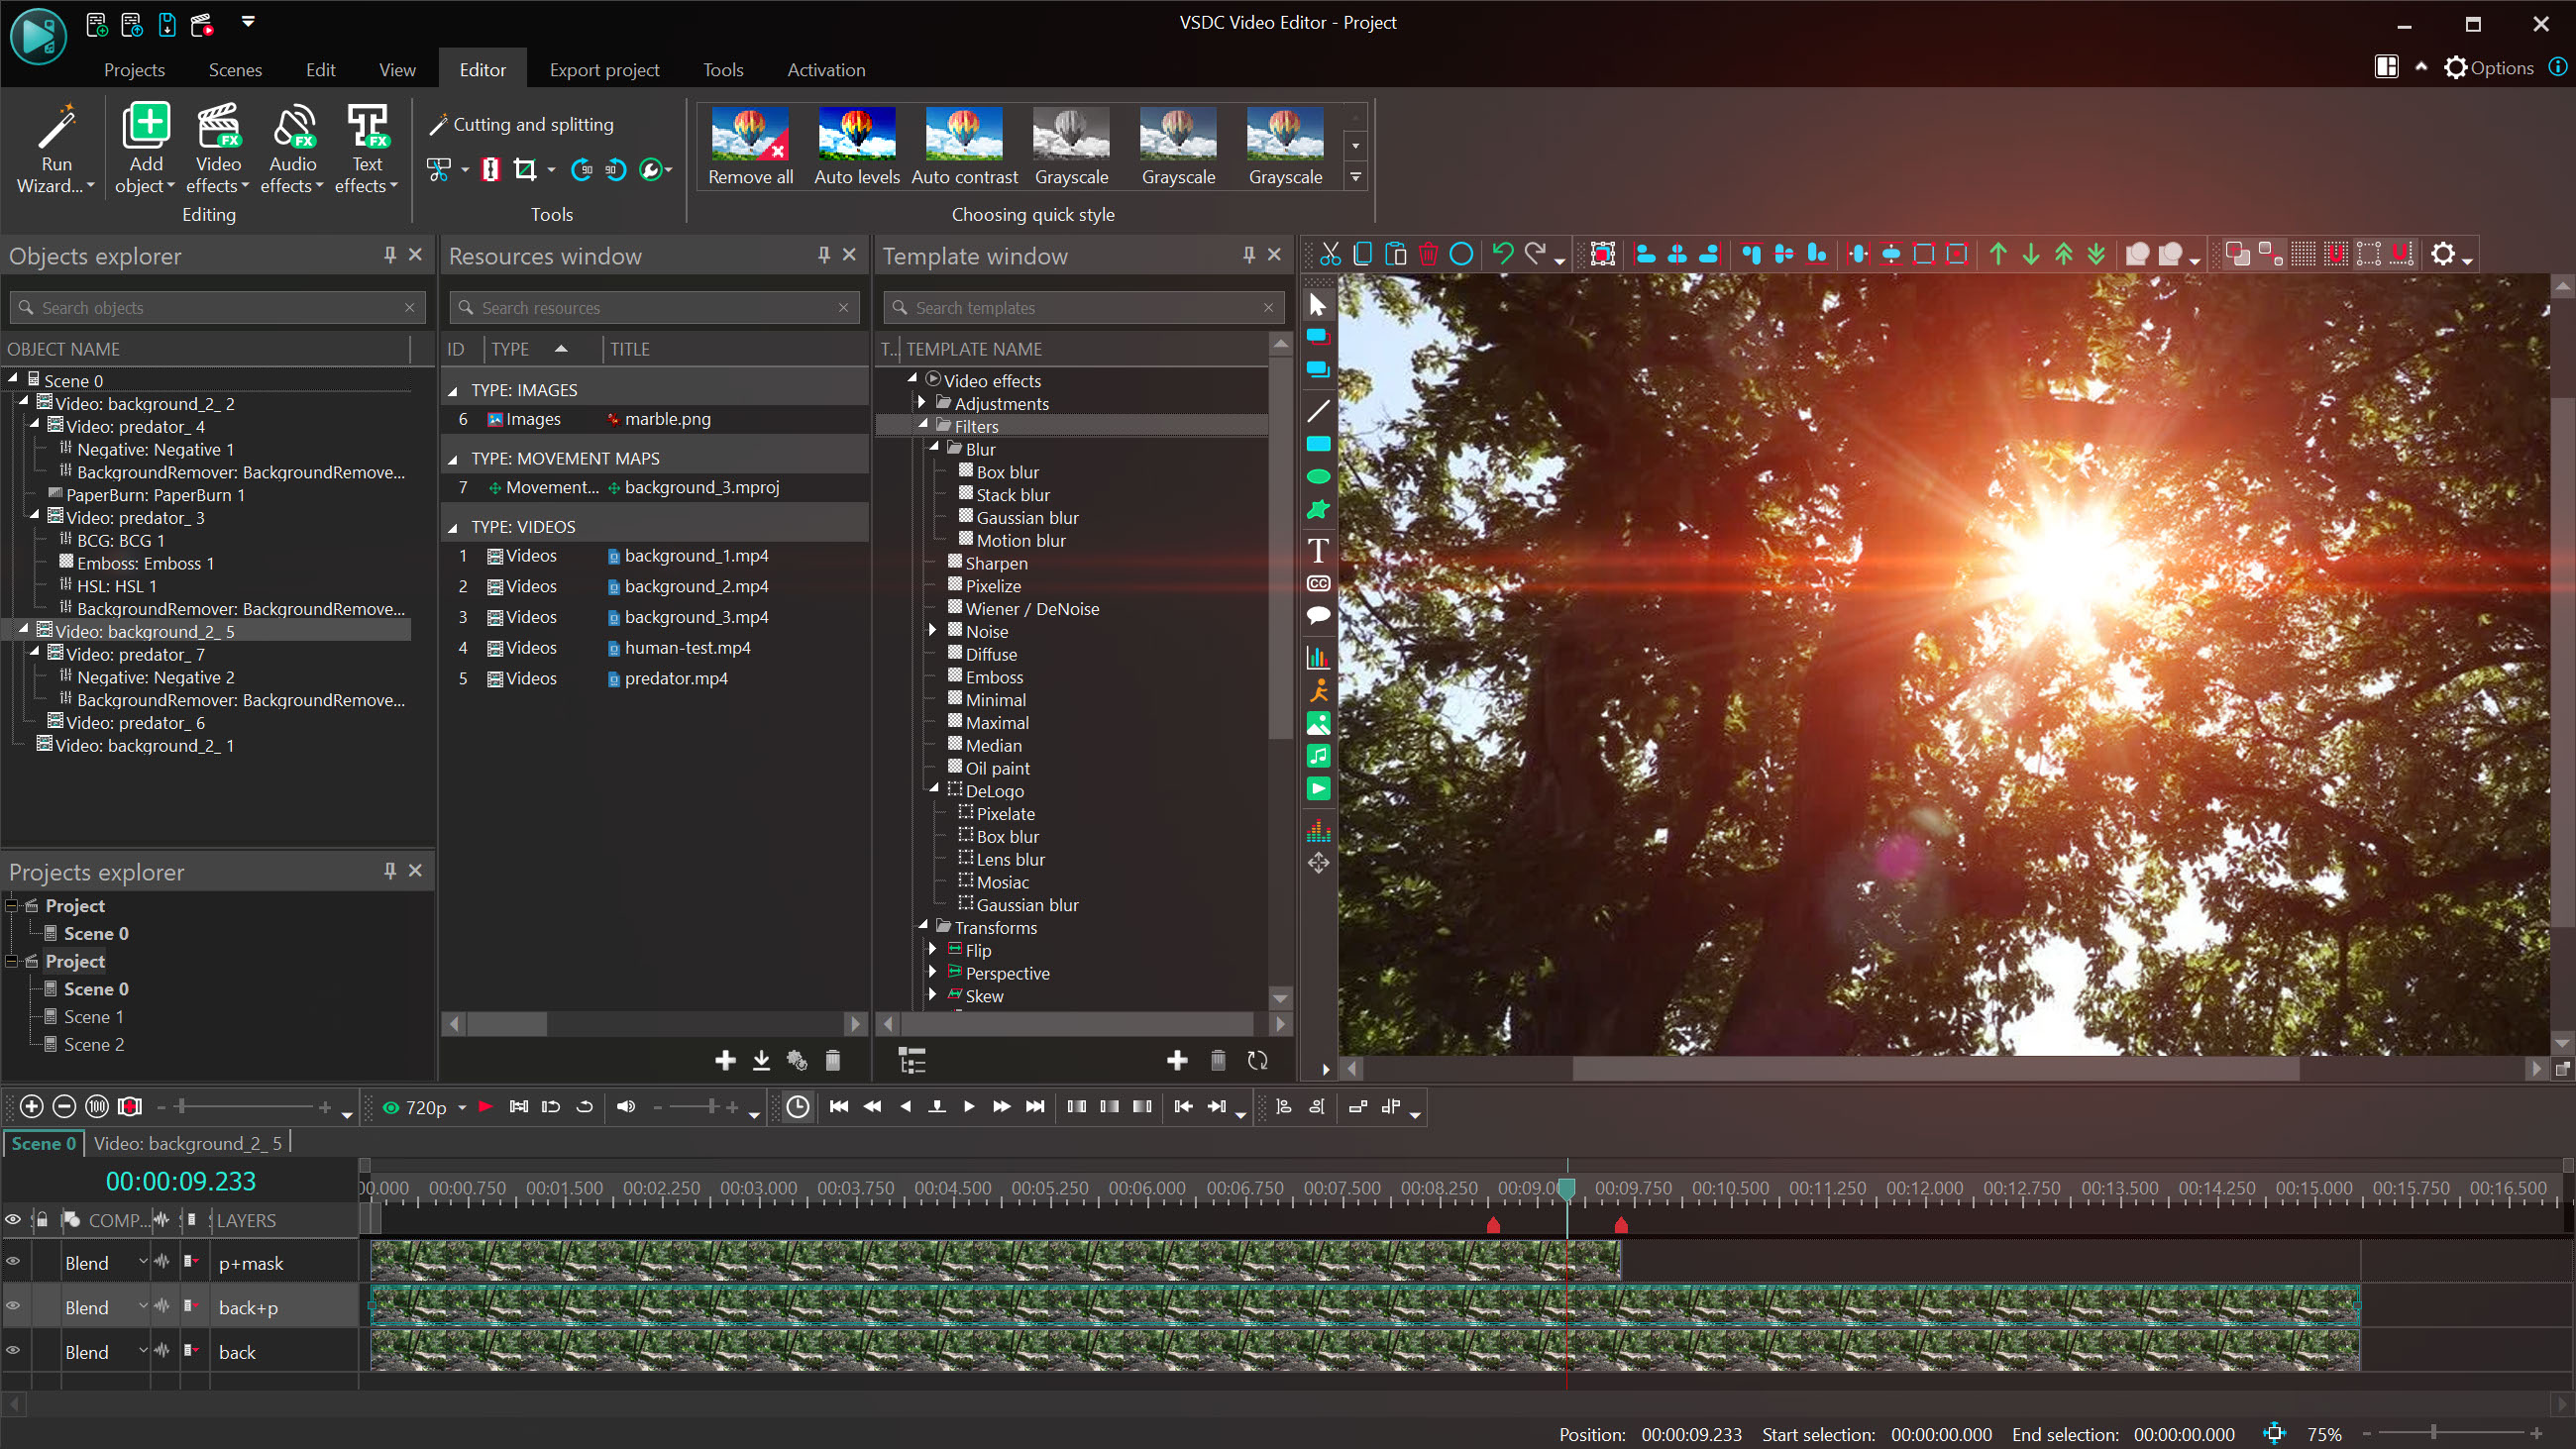The height and width of the screenshot is (1449, 2576).
Task: Select the Text tool in the vertical toolbar
Action: pyautogui.click(x=1318, y=550)
